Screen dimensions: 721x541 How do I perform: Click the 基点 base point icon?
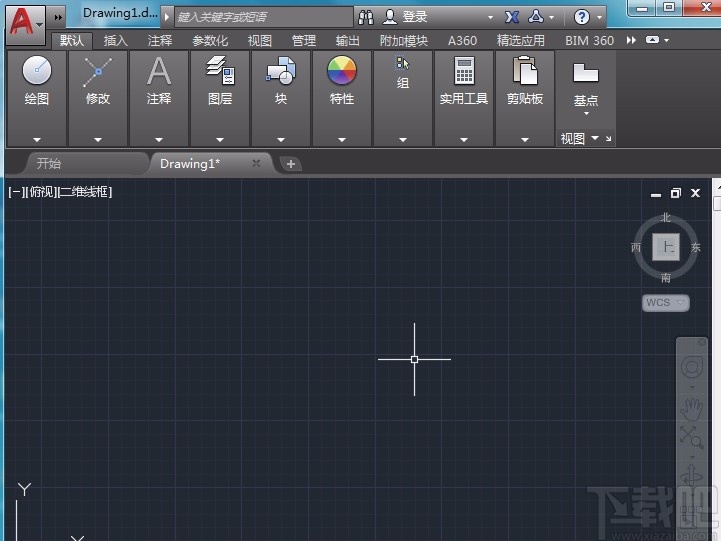point(586,73)
